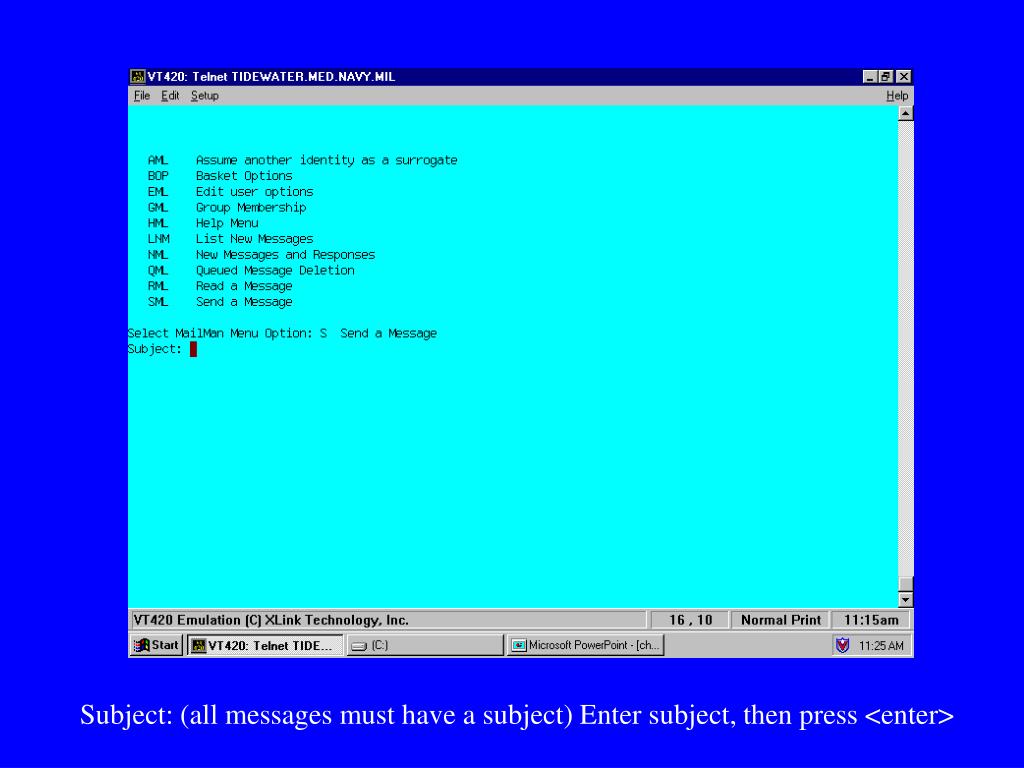
Task: Click the VT420 title bar application icon
Action: (137, 76)
